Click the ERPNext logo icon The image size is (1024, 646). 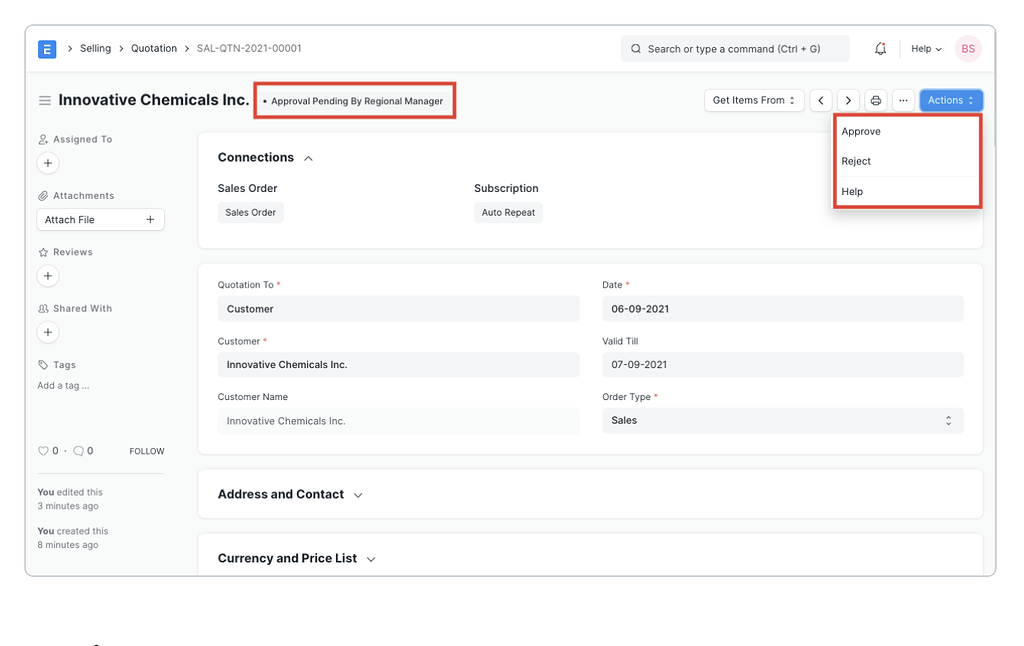(46, 48)
